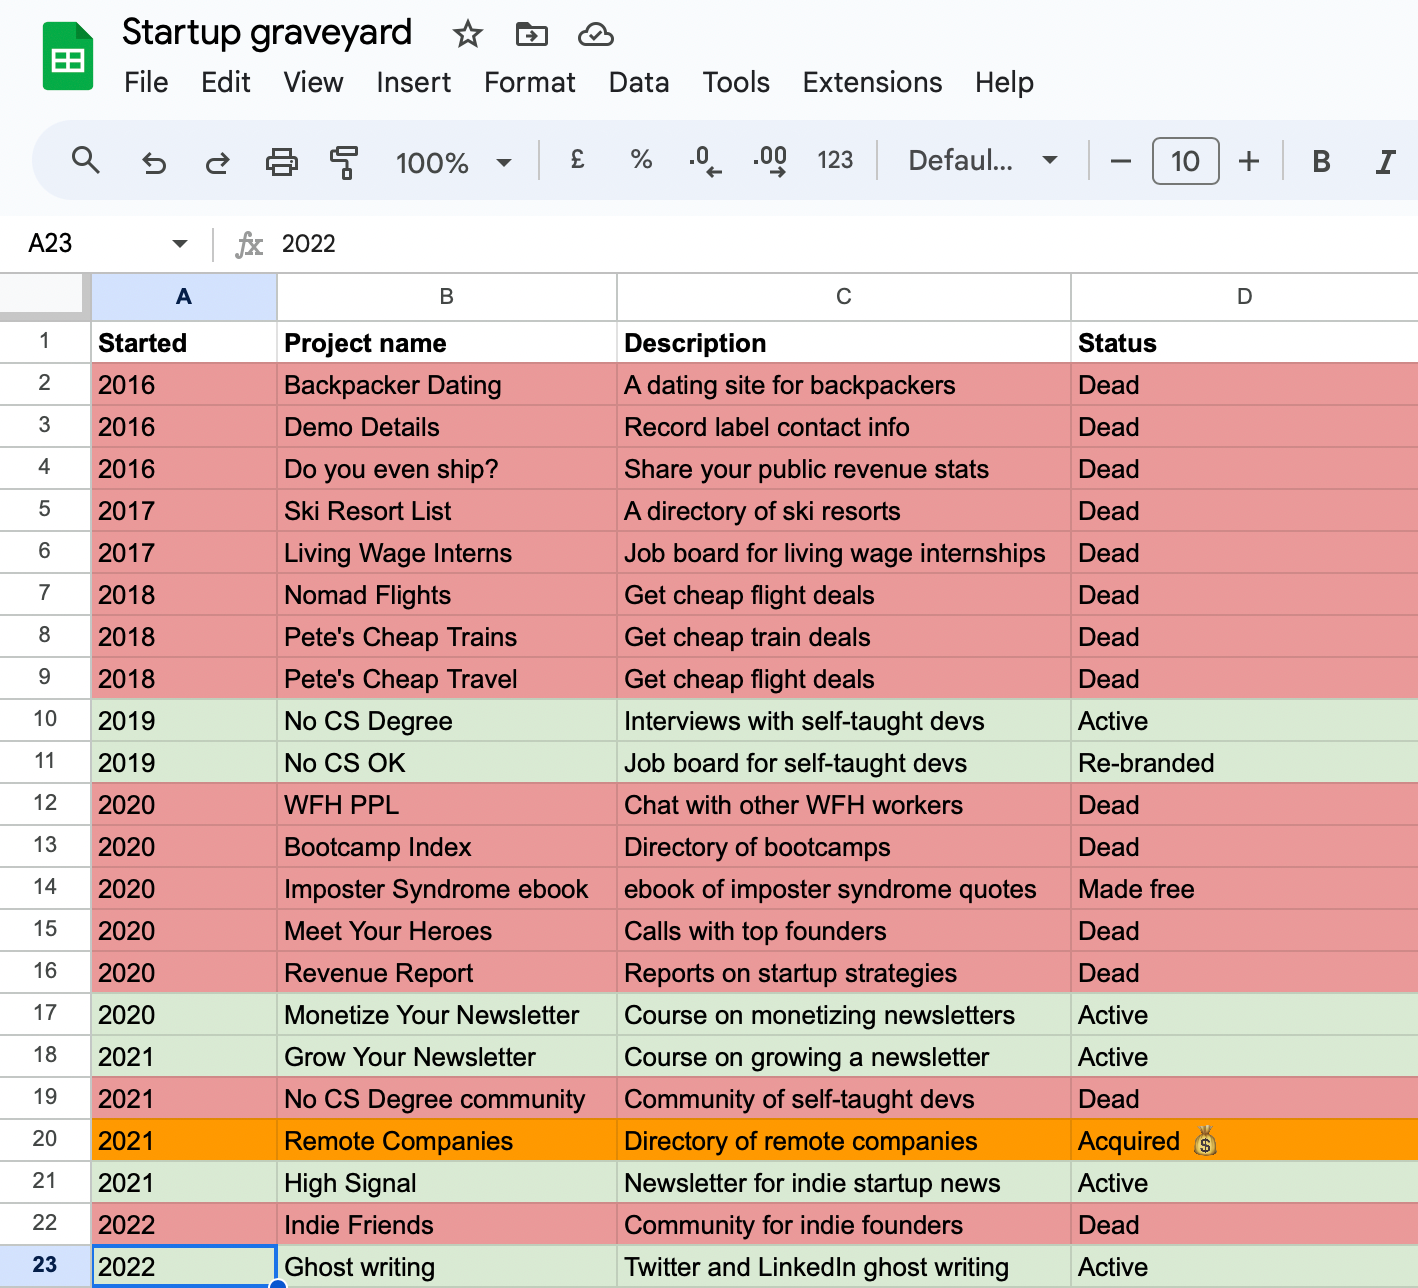Open the print dialog

(x=281, y=160)
